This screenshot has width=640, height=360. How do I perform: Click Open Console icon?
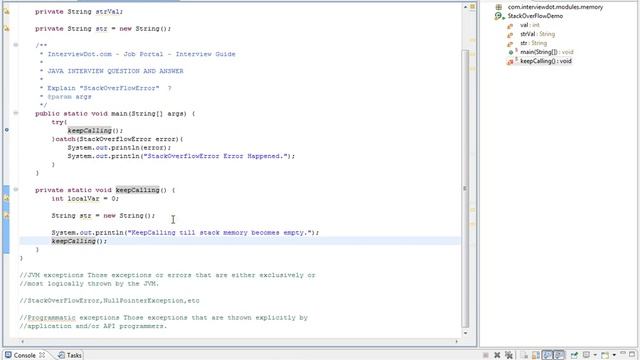tap(605, 355)
